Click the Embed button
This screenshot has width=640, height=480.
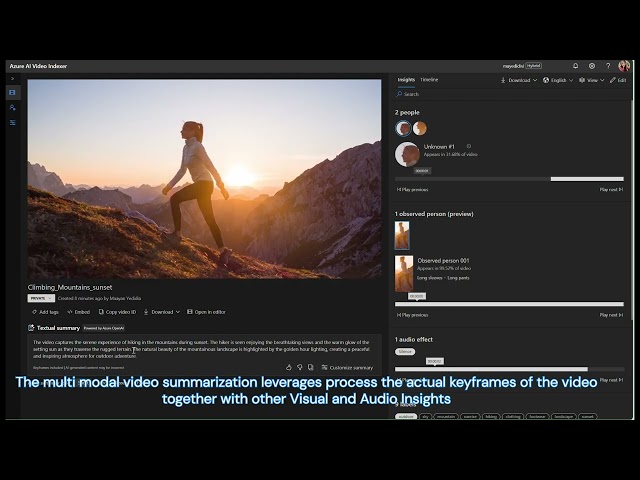(x=78, y=312)
